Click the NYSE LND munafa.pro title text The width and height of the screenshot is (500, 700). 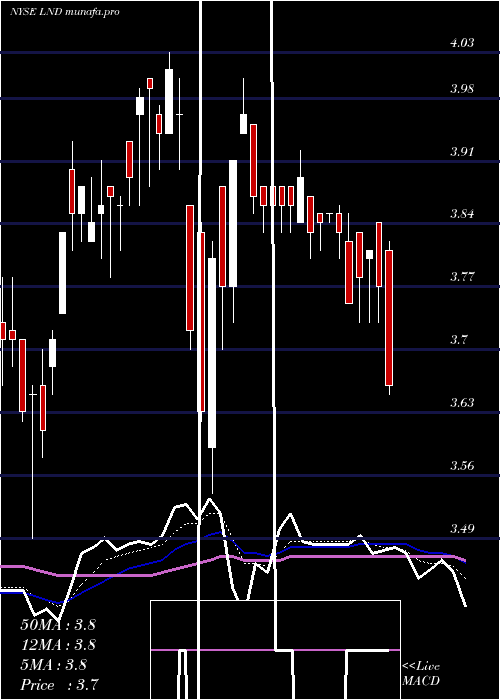[65, 12]
